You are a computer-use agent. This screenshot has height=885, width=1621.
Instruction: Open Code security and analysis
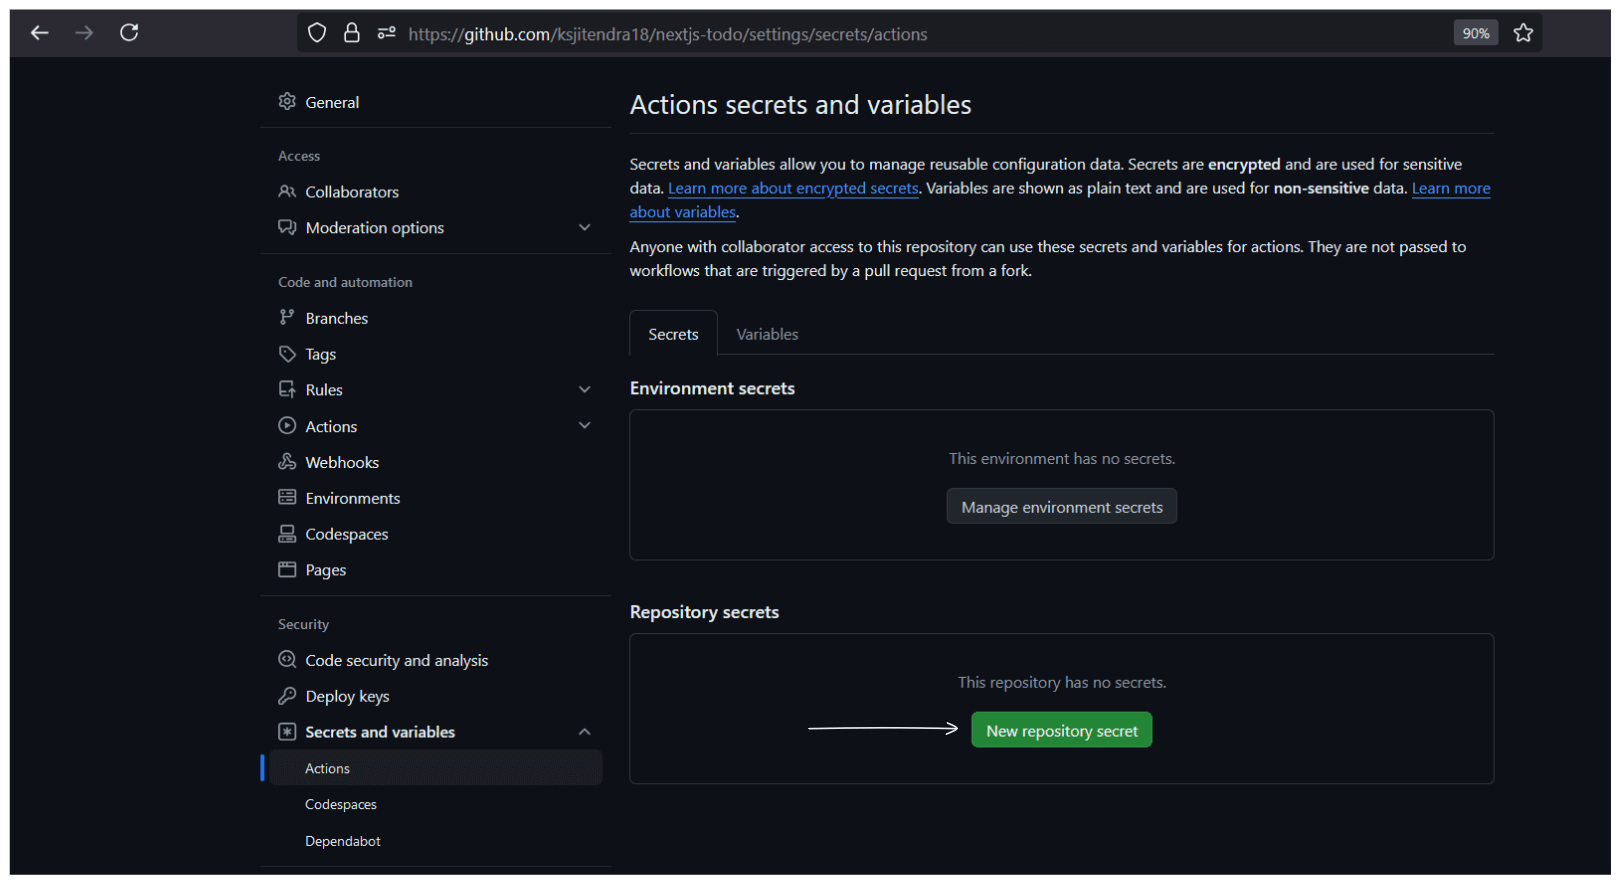pos(397,660)
